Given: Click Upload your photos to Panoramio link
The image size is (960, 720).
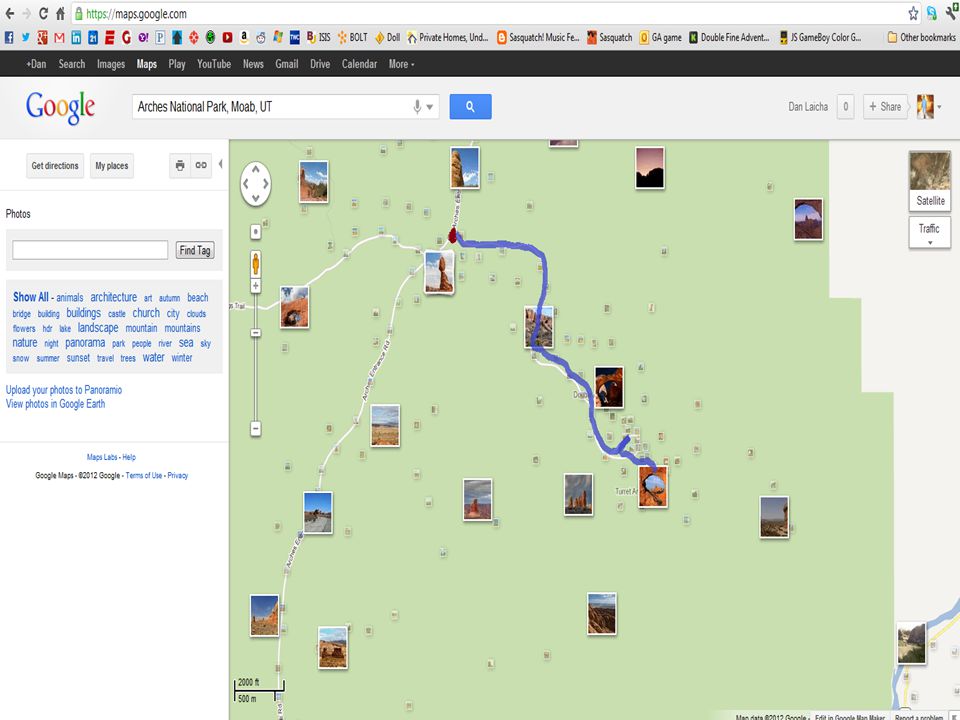Looking at the screenshot, I should click(64, 390).
